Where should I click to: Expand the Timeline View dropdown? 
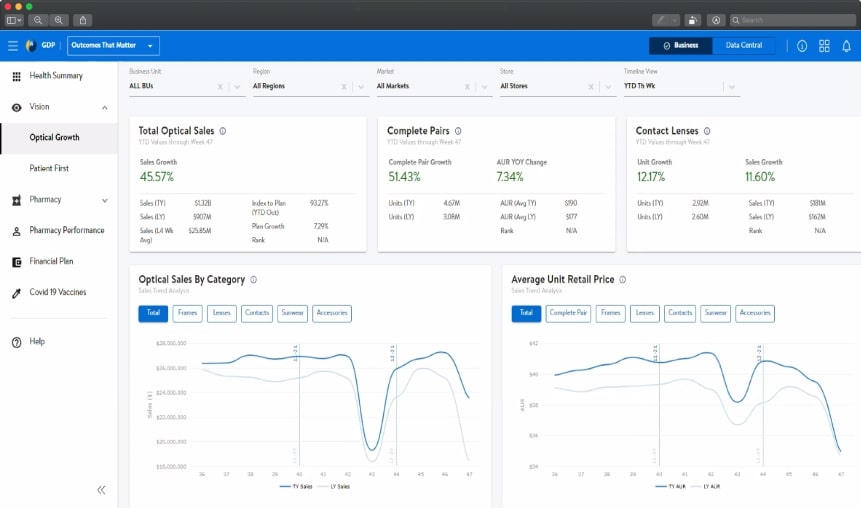pos(732,87)
